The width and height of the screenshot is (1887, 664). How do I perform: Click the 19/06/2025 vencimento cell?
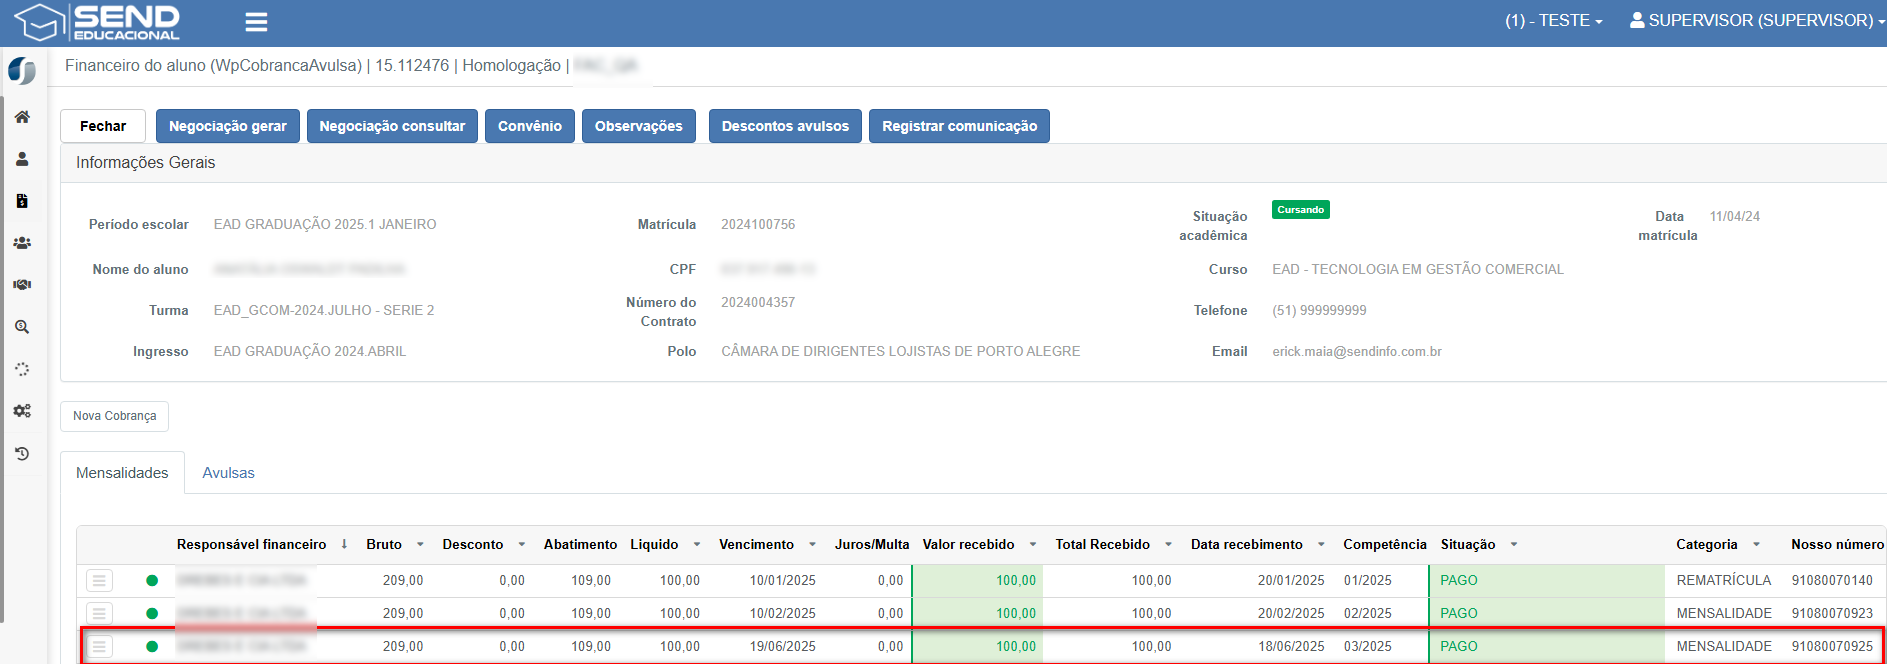coord(783,646)
